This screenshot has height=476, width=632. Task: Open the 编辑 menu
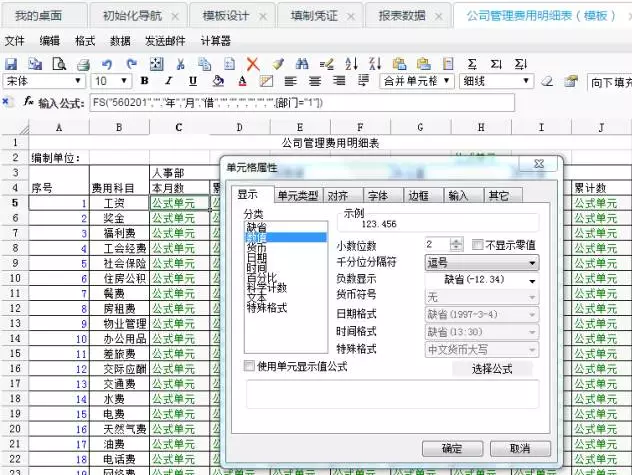[x=50, y=41]
